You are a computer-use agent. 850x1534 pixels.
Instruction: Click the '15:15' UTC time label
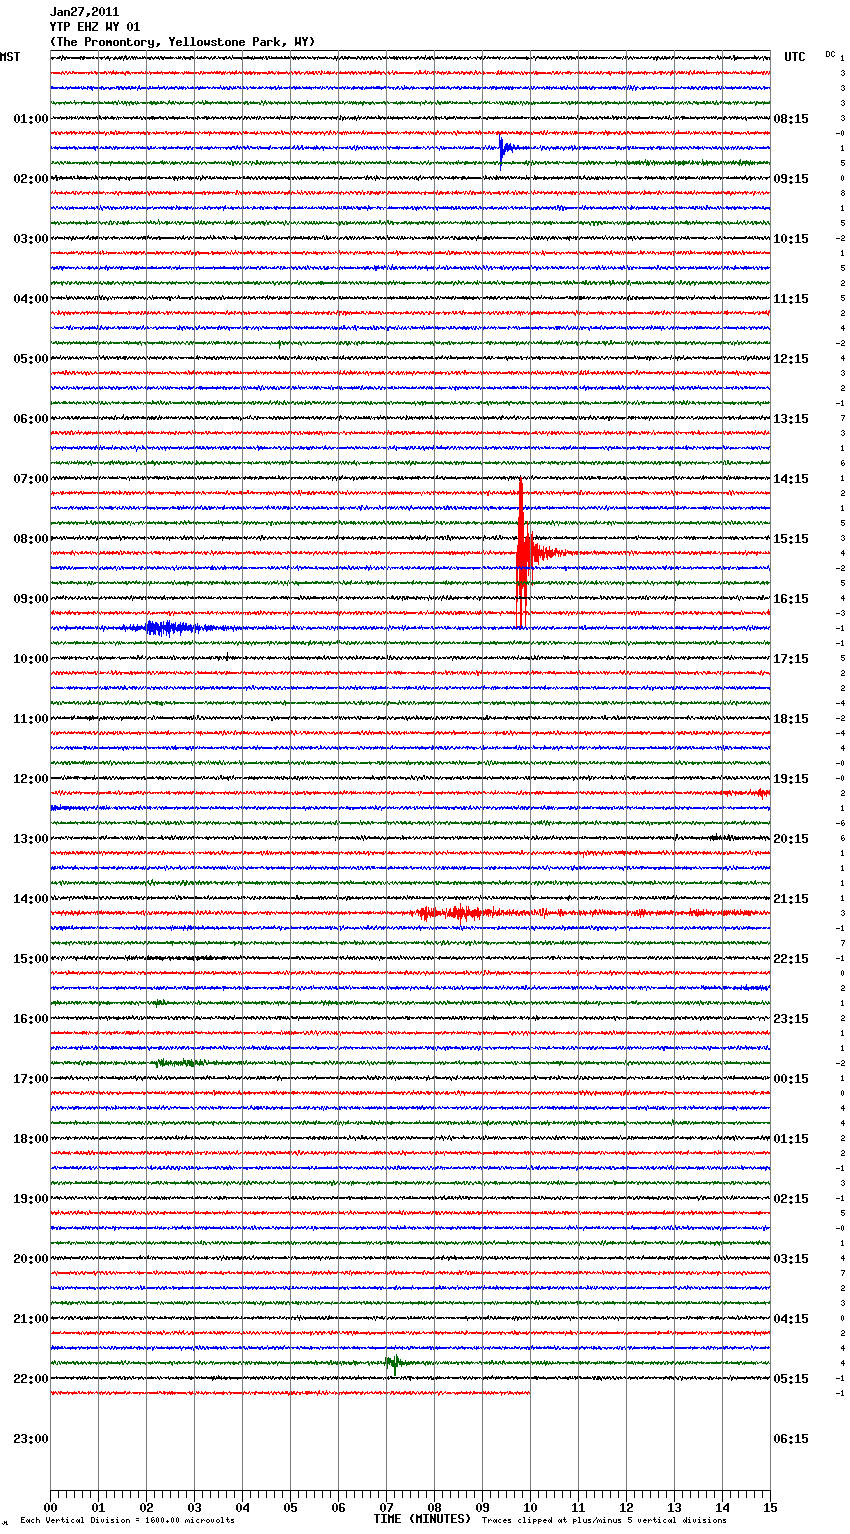click(791, 539)
